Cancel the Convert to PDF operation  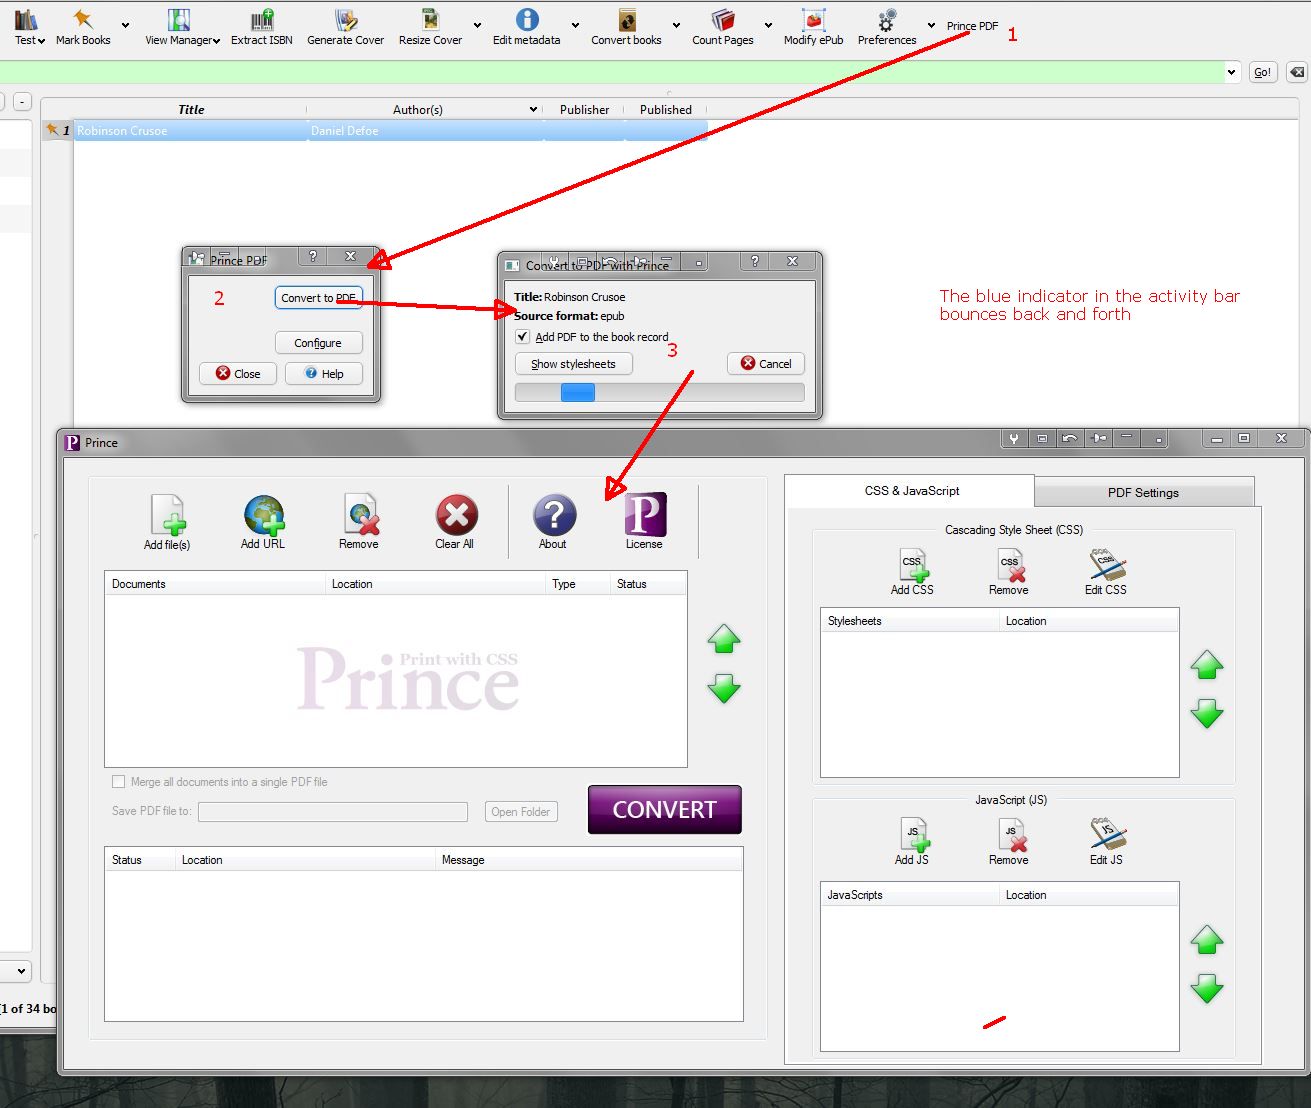766,364
